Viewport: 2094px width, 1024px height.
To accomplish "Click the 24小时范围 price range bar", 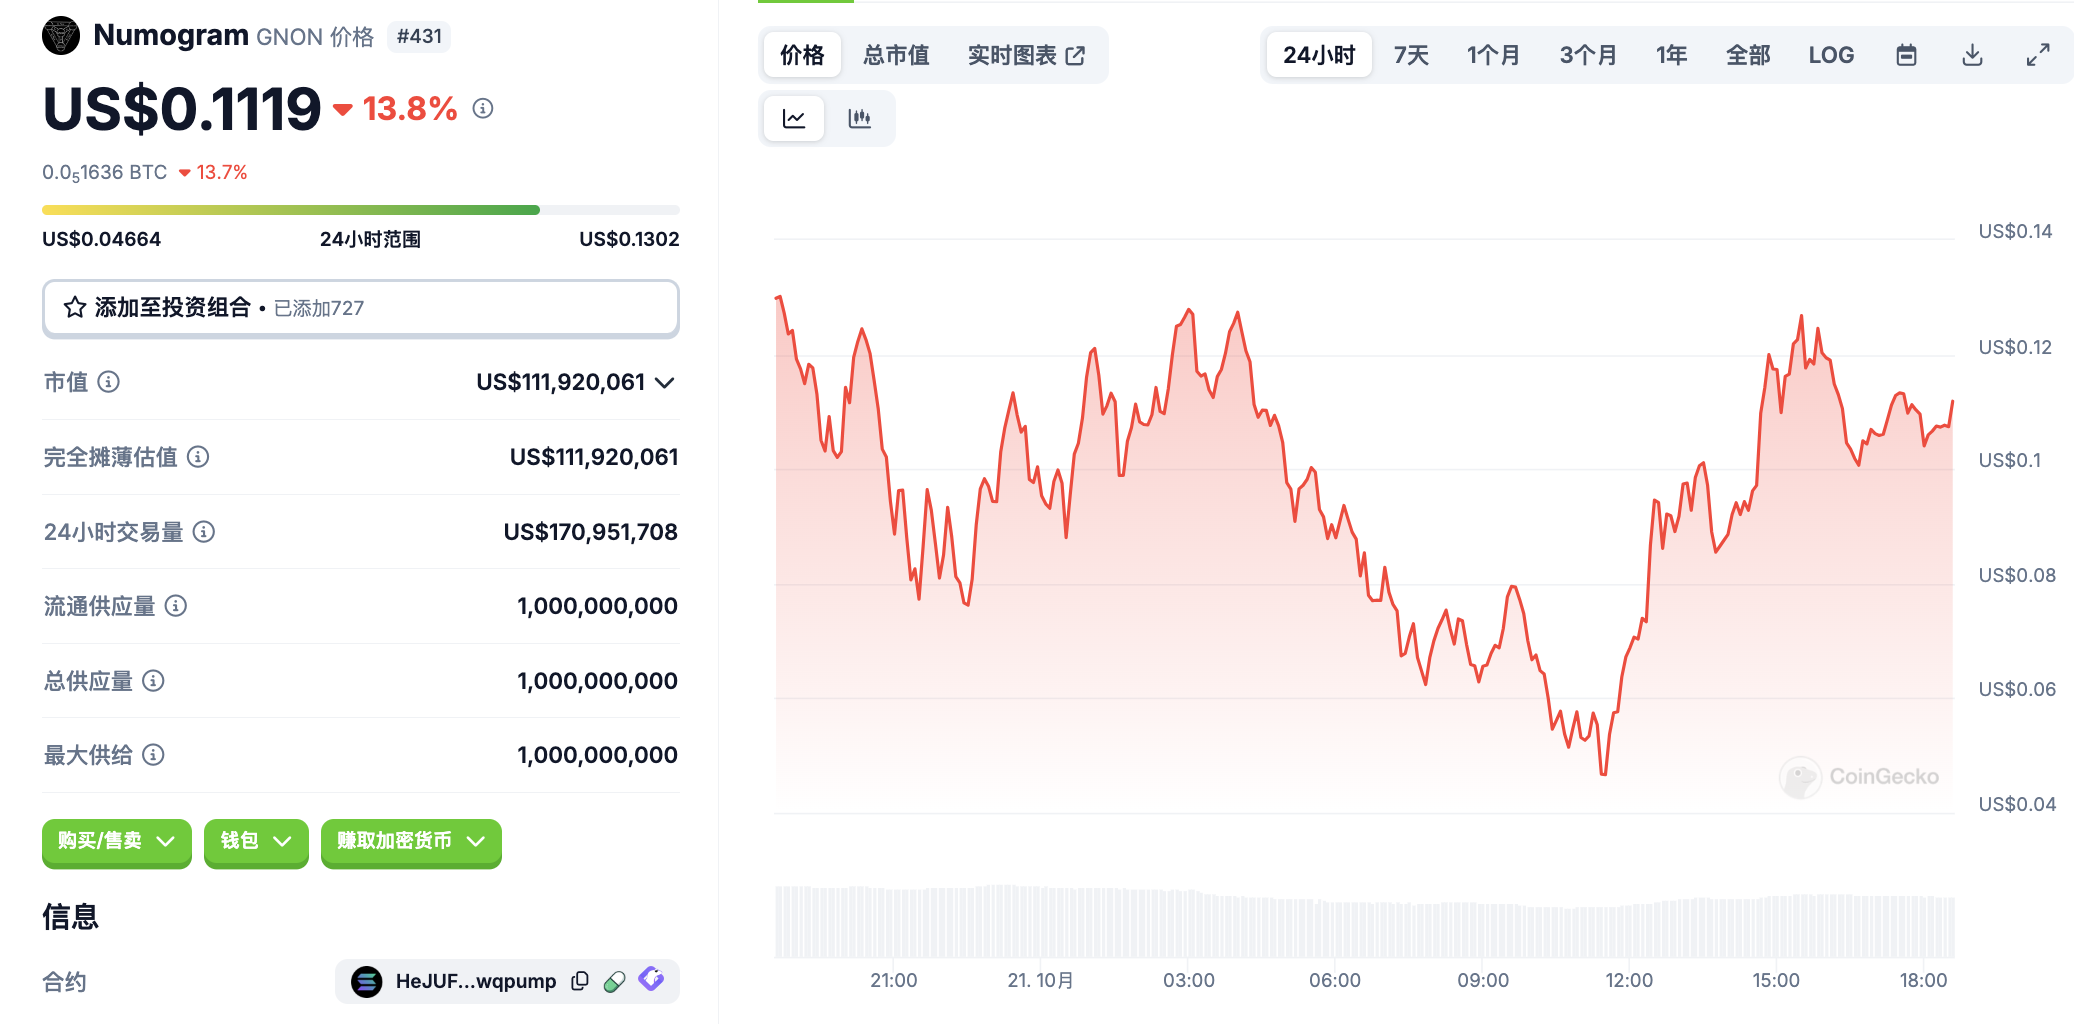I will click(360, 210).
